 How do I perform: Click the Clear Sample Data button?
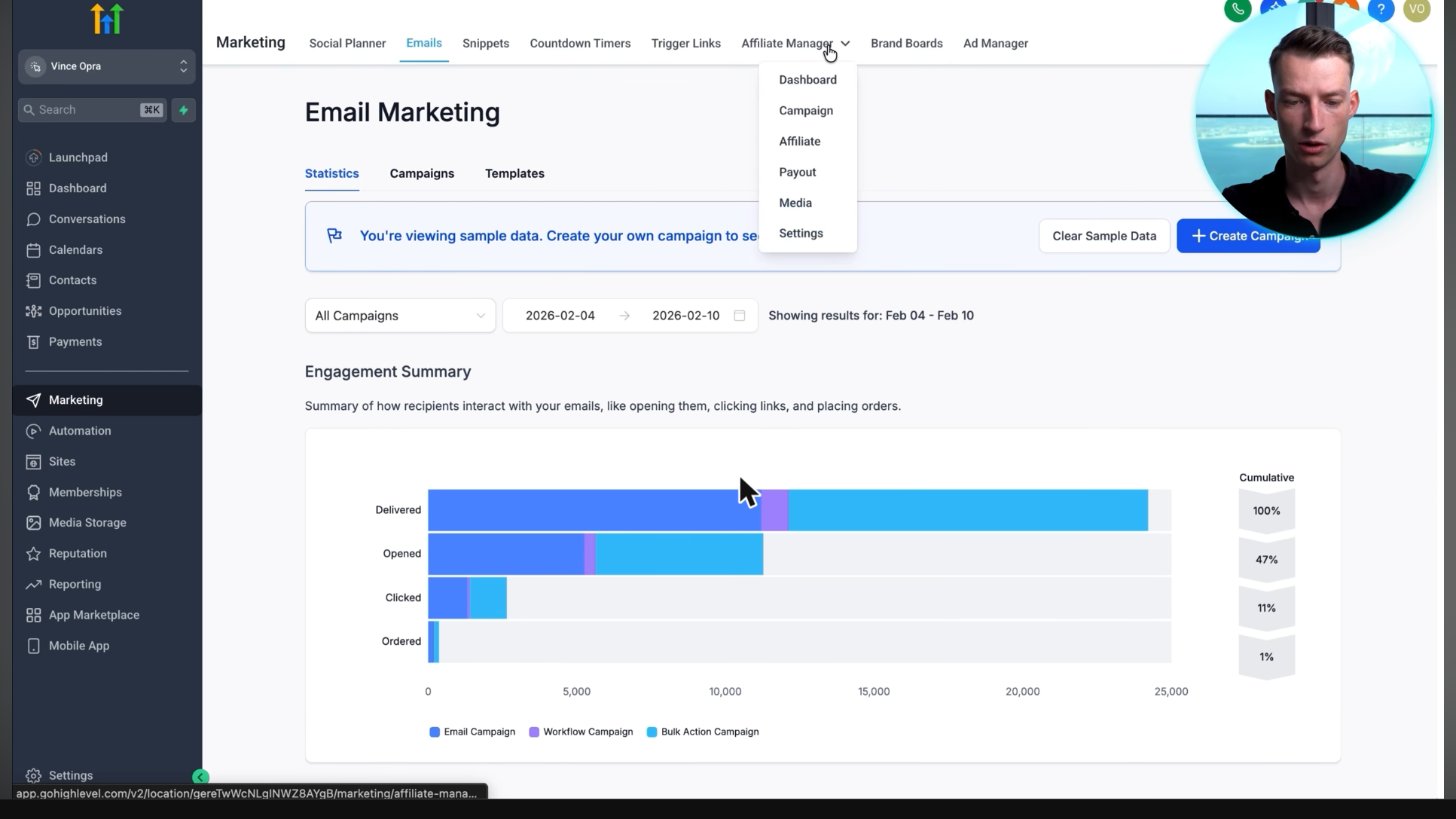[x=1104, y=237]
